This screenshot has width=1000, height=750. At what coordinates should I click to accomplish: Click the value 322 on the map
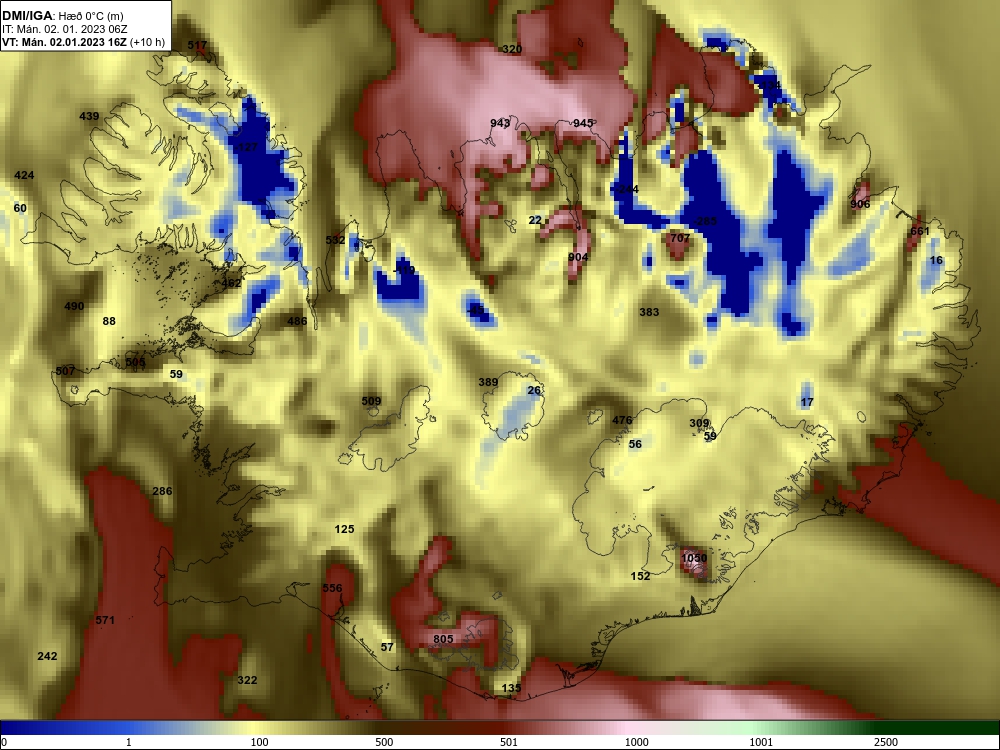point(247,680)
